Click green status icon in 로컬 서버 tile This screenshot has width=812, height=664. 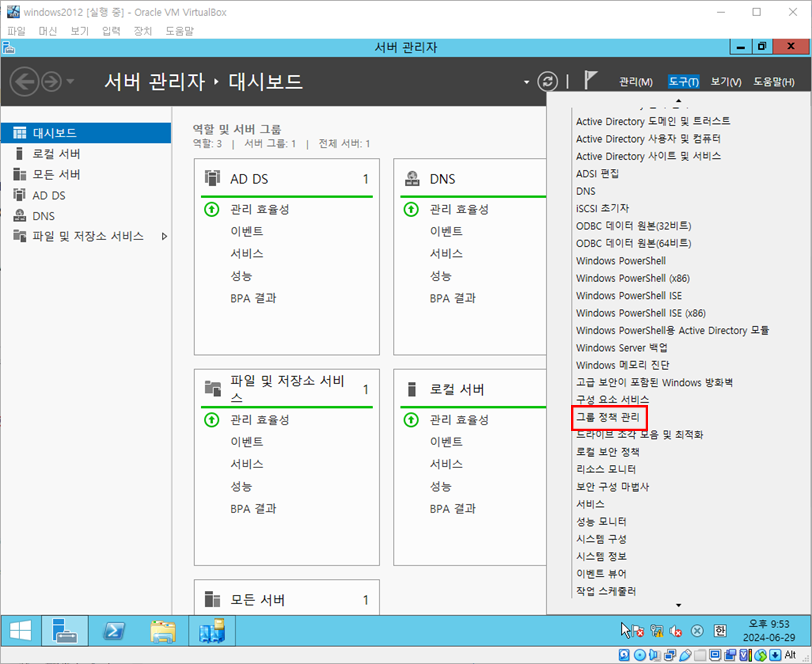(411, 420)
